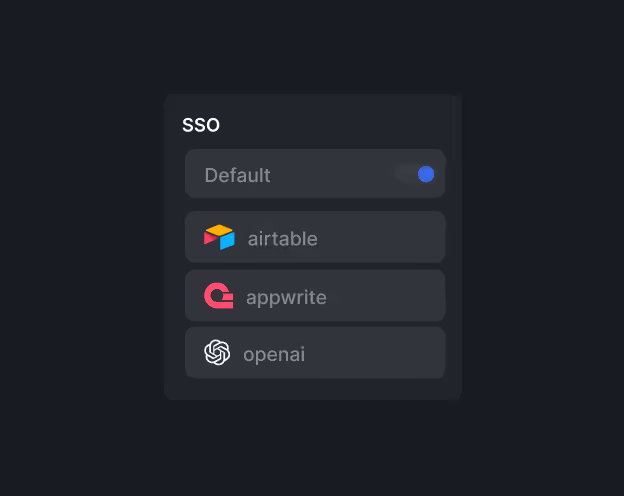Click the blue knob of the Default toggle
The width and height of the screenshot is (624, 496).
pyautogui.click(x=426, y=174)
